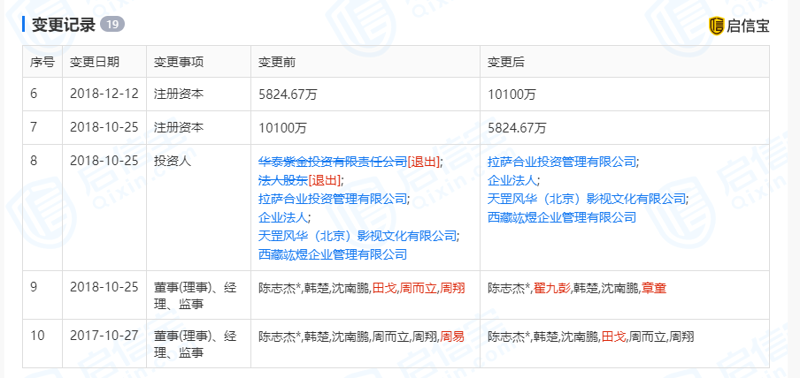Image resolution: width=800 pixels, height=378 pixels.
Task: Open 天罡风华（北京）影视文化有限公司 in 变更后 column
Action: [x=587, y=198]
